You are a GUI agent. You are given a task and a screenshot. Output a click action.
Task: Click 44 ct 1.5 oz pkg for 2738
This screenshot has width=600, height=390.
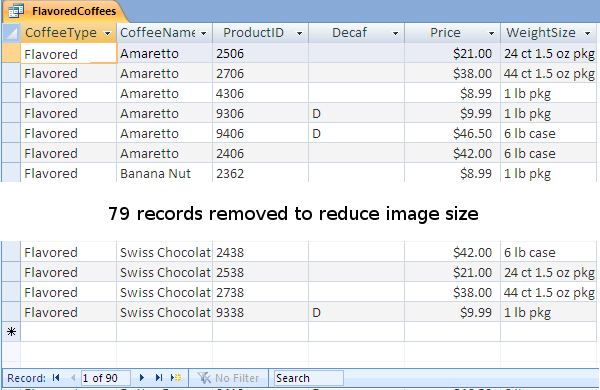(549, 292)
